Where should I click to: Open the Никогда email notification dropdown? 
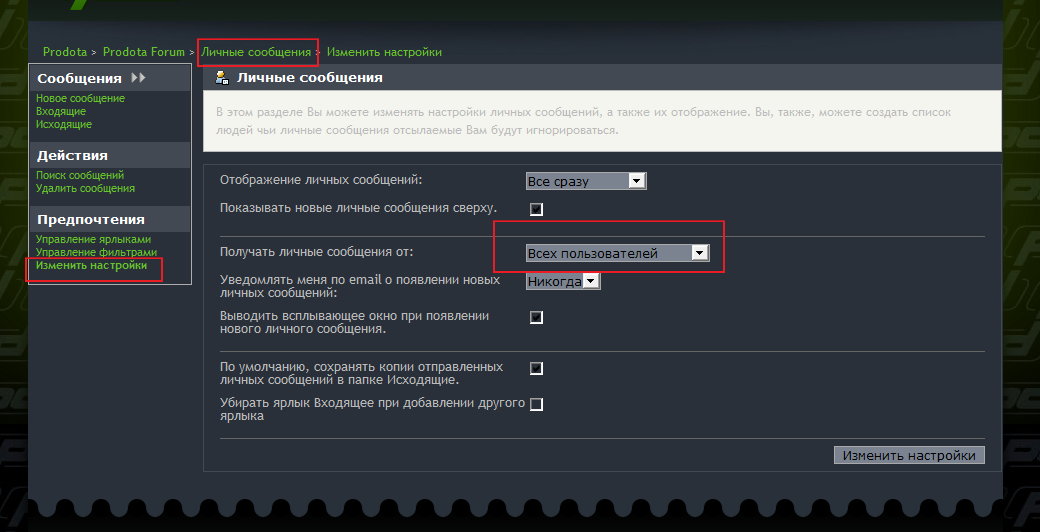click(563, 282)
